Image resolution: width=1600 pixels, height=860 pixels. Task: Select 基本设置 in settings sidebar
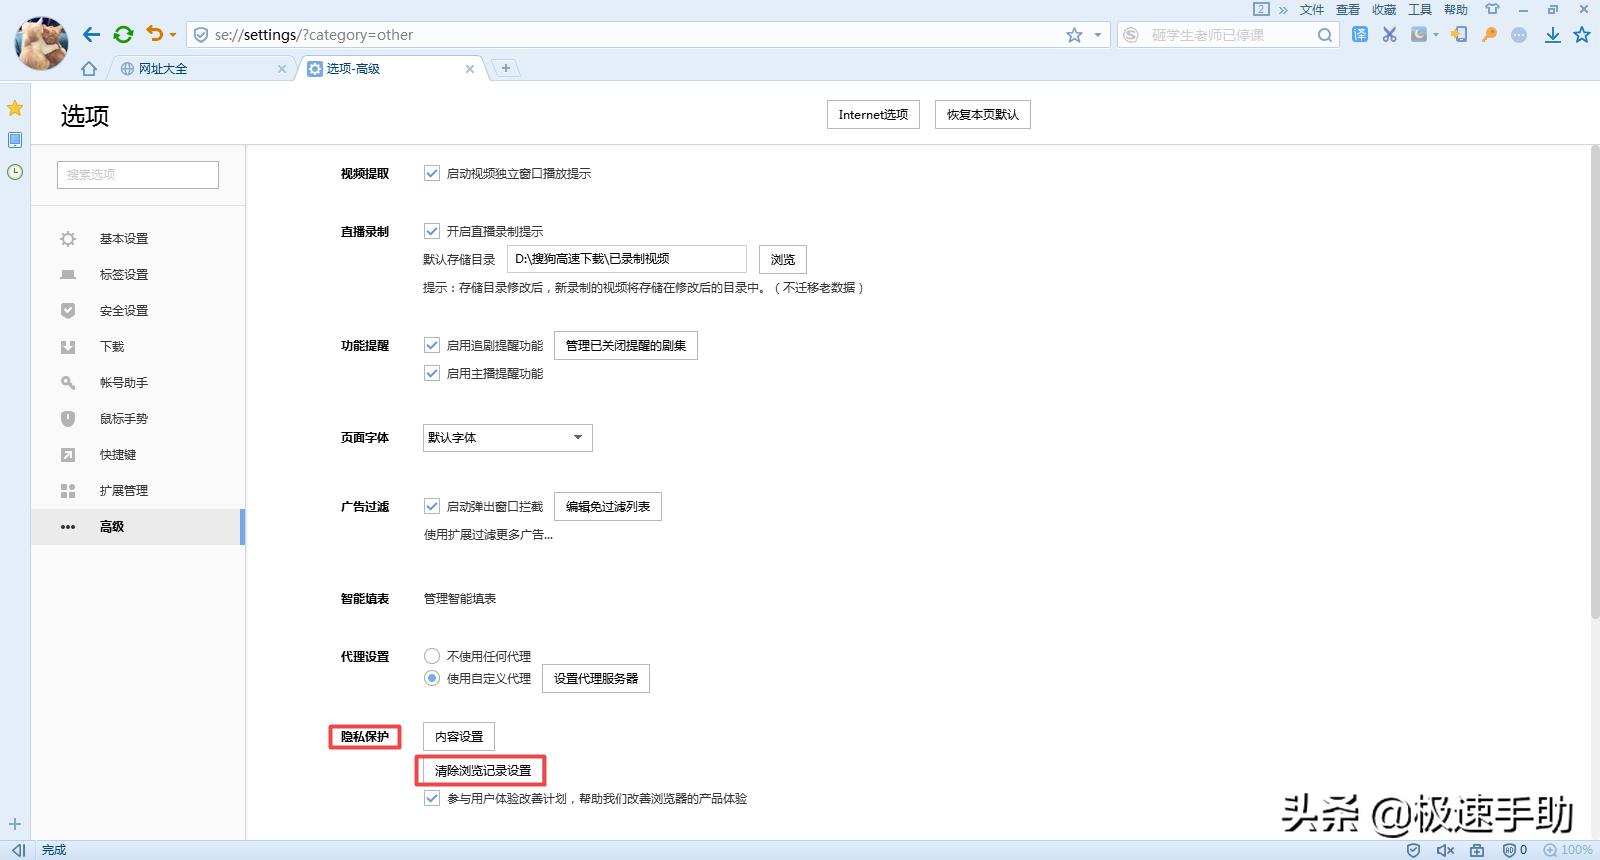[x=138, y=239]
